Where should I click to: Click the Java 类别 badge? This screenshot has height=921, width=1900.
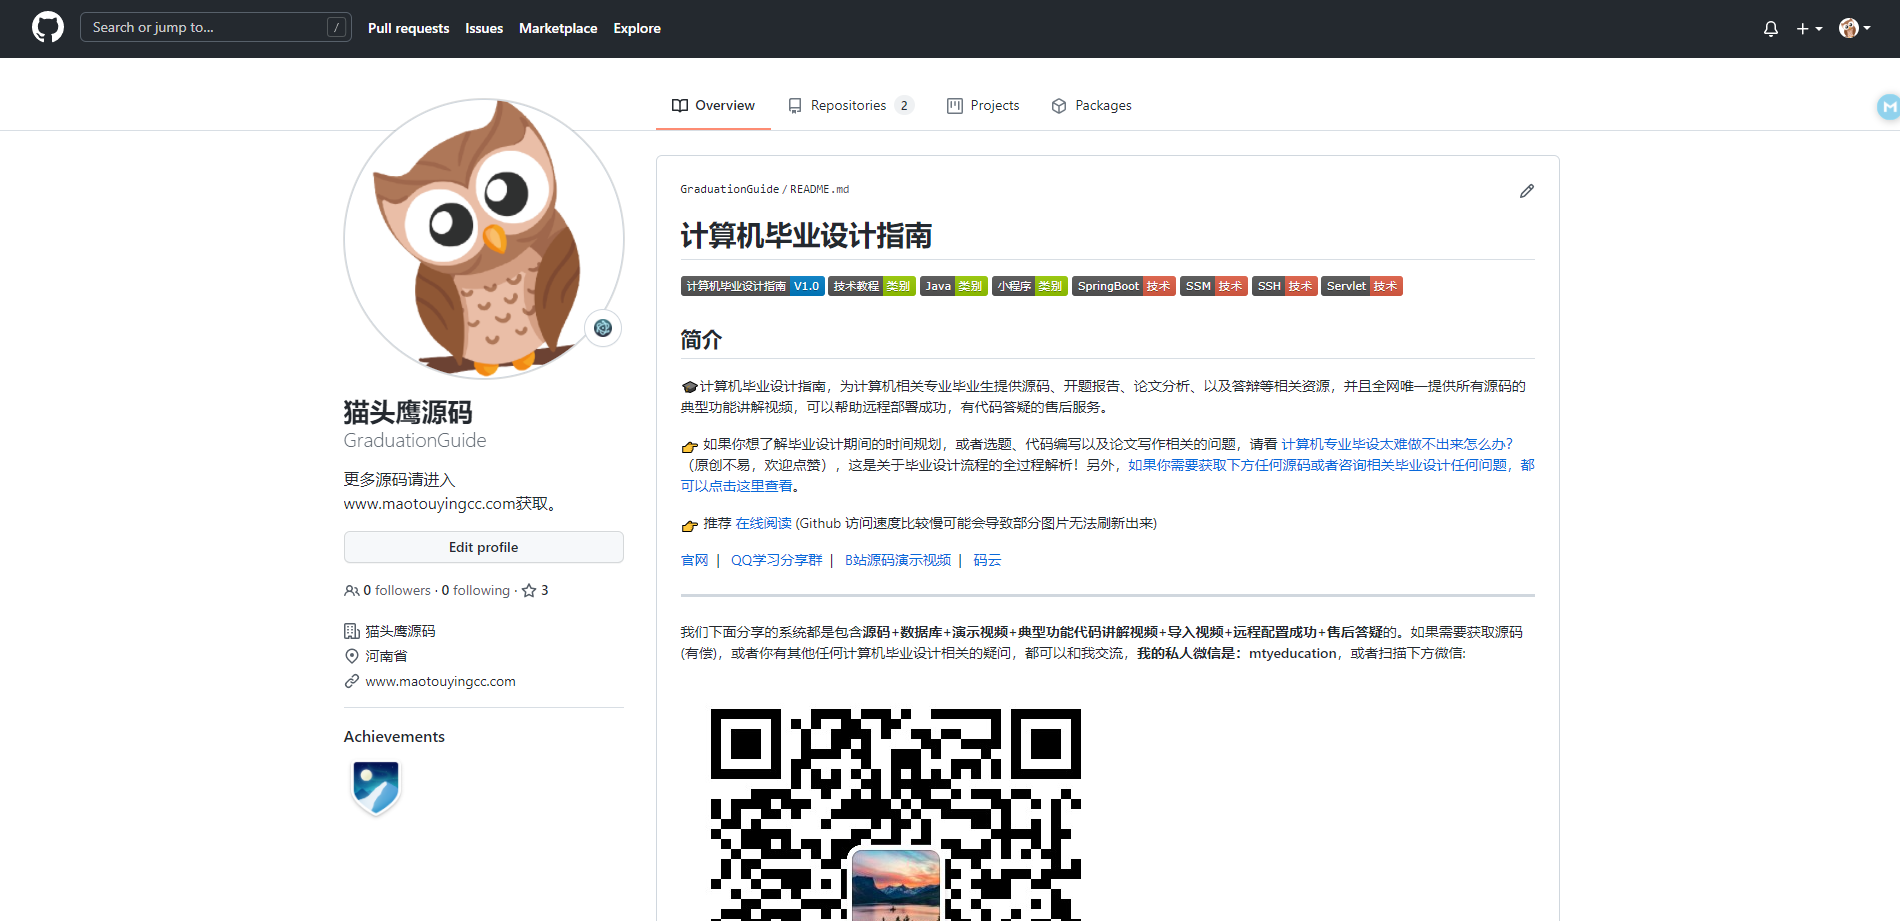954,286
